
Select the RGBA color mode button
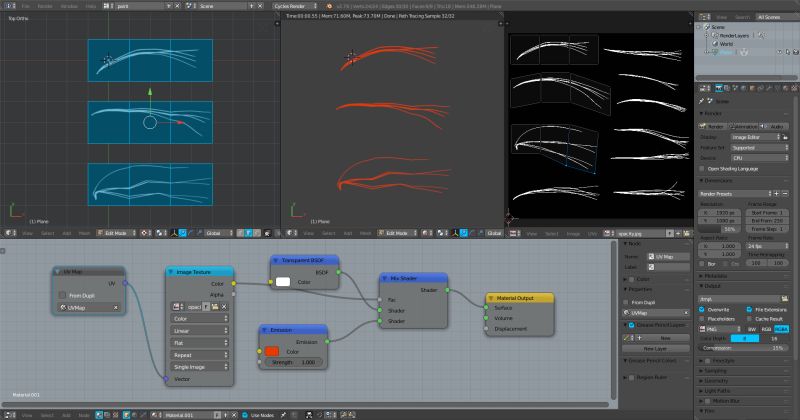click(781, 329)
